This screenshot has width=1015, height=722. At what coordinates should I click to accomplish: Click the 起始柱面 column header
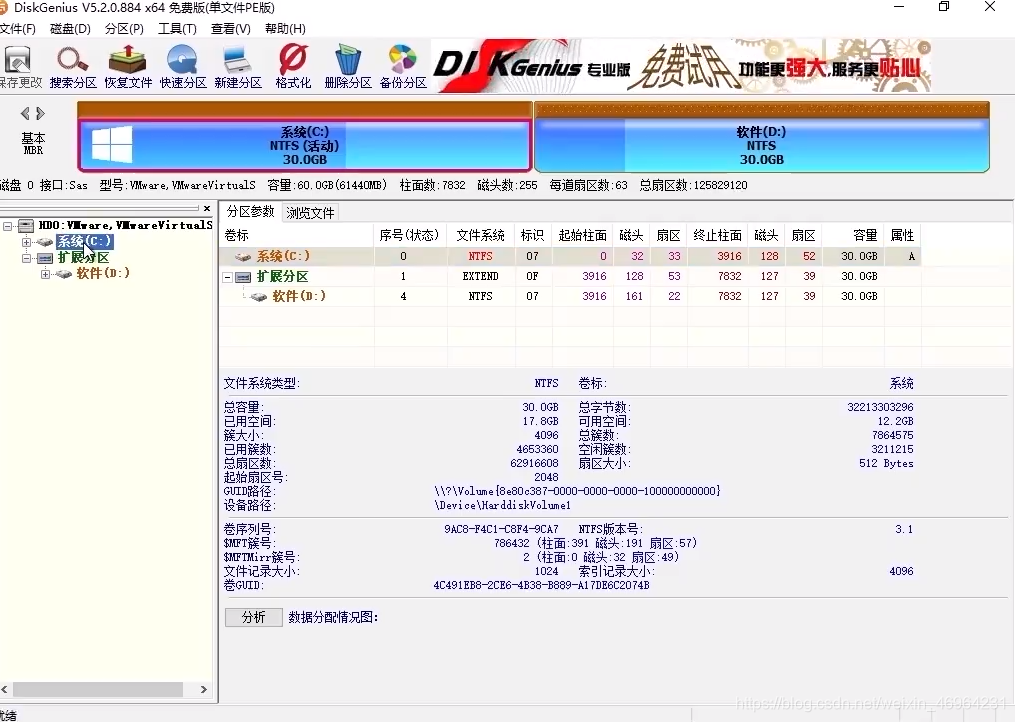(582, 235)
